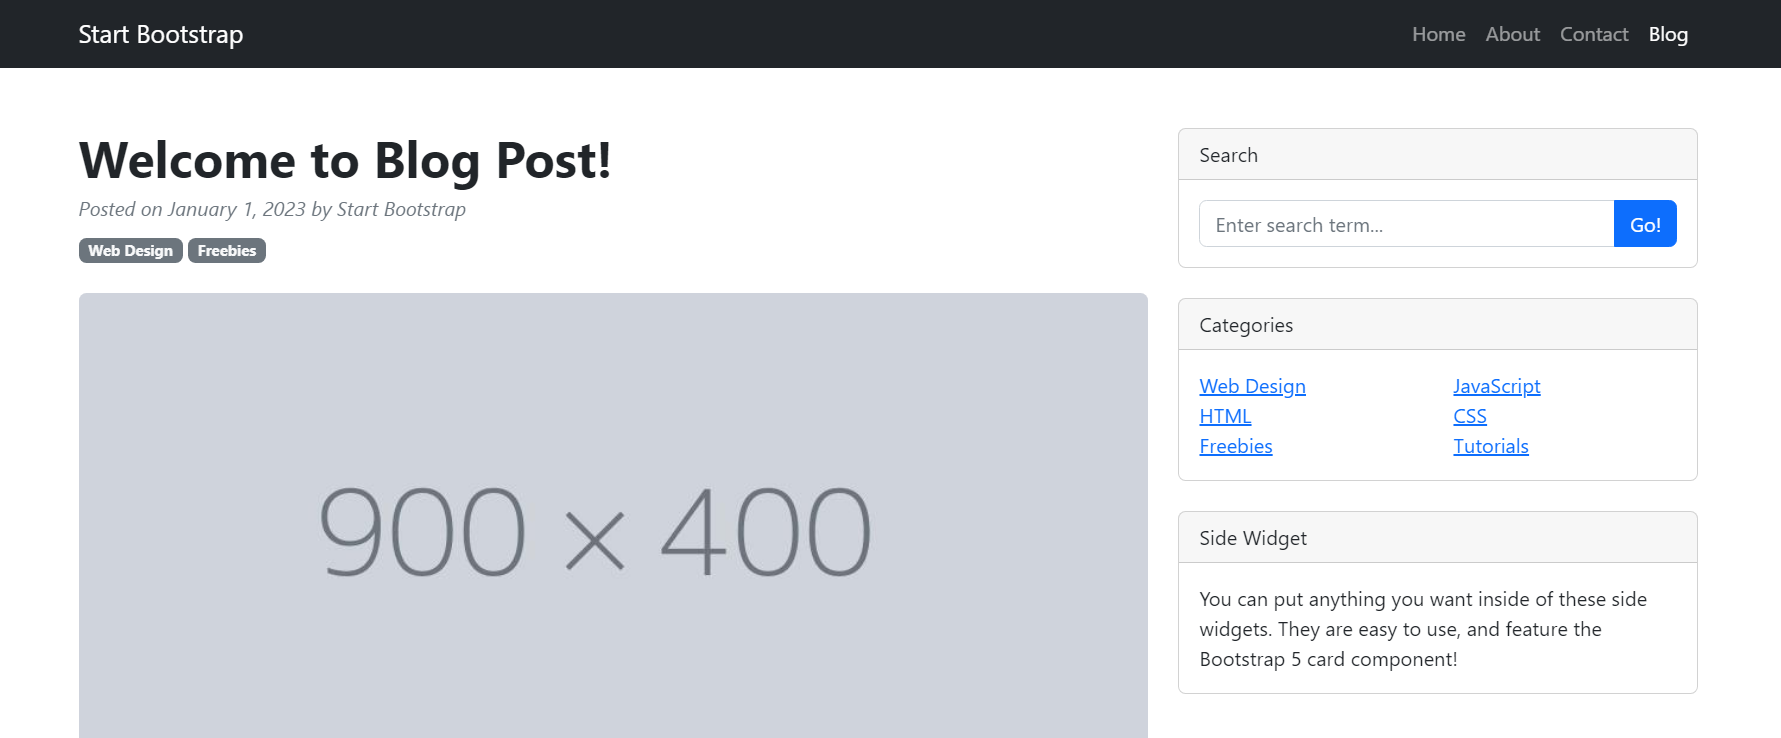
Task: Click the Side Widget card header
Action: click(1438, 537)
